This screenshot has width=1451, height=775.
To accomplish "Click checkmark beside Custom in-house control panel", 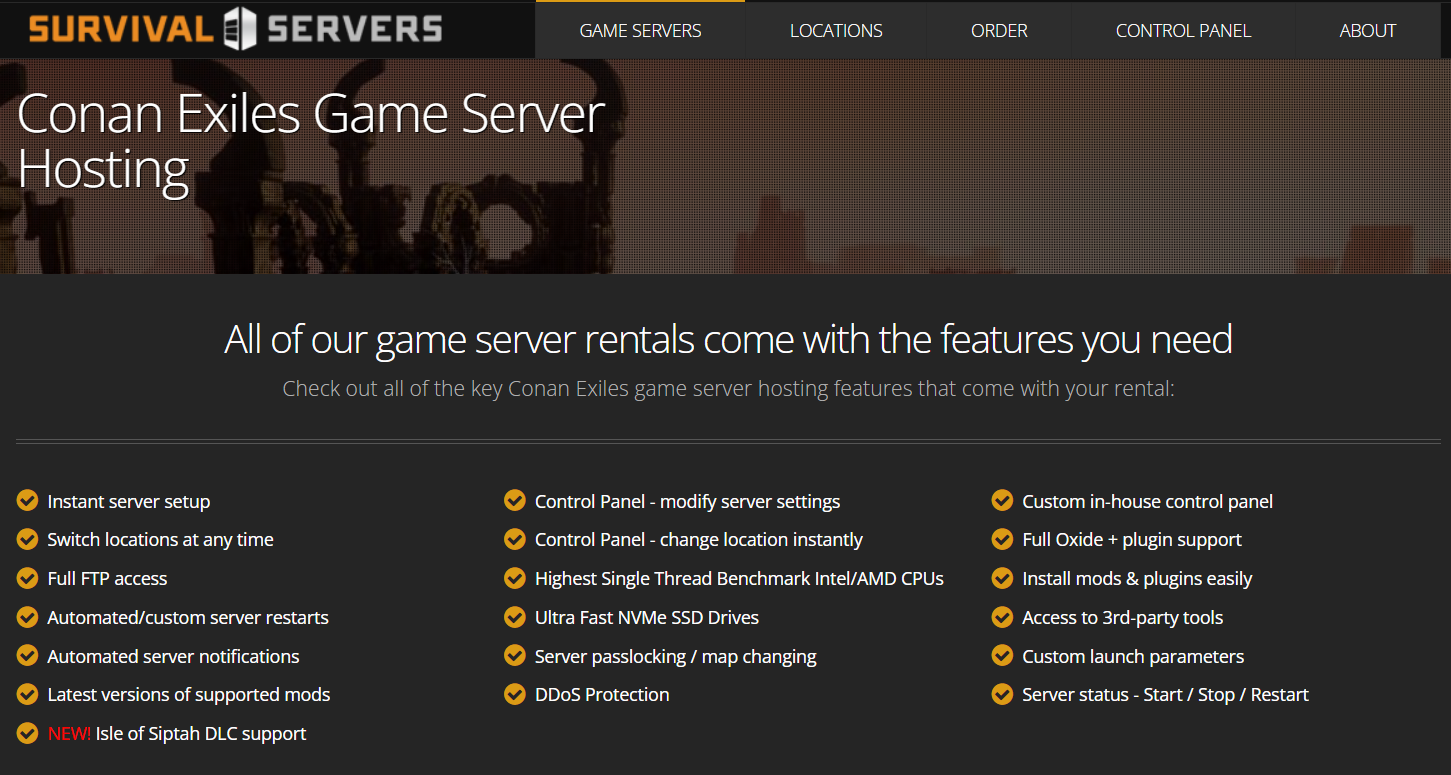I will 1003,500.
